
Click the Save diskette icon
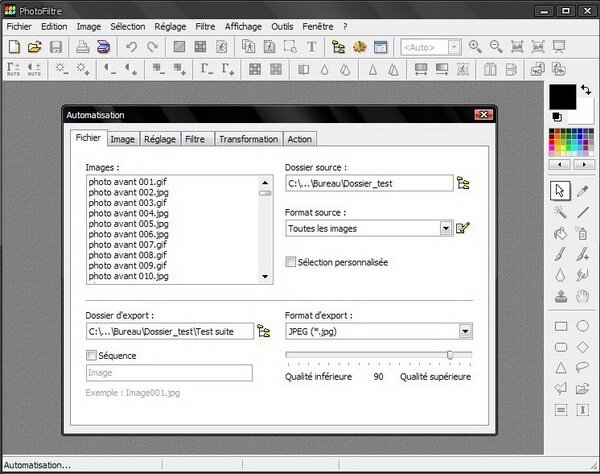click(x=56, y=47)
